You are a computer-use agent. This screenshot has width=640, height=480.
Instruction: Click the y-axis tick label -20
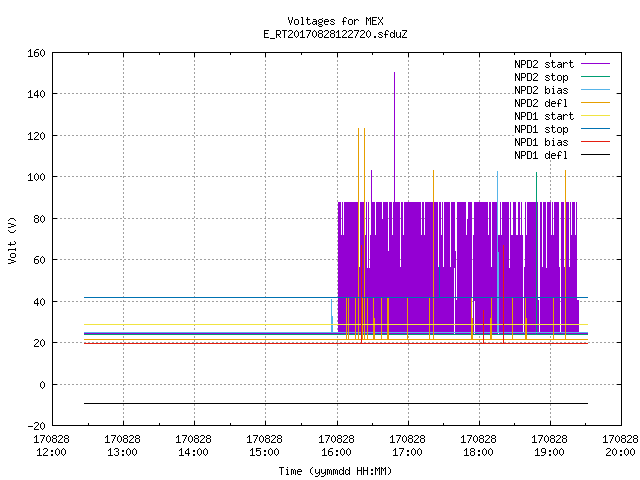pos(36,426)
